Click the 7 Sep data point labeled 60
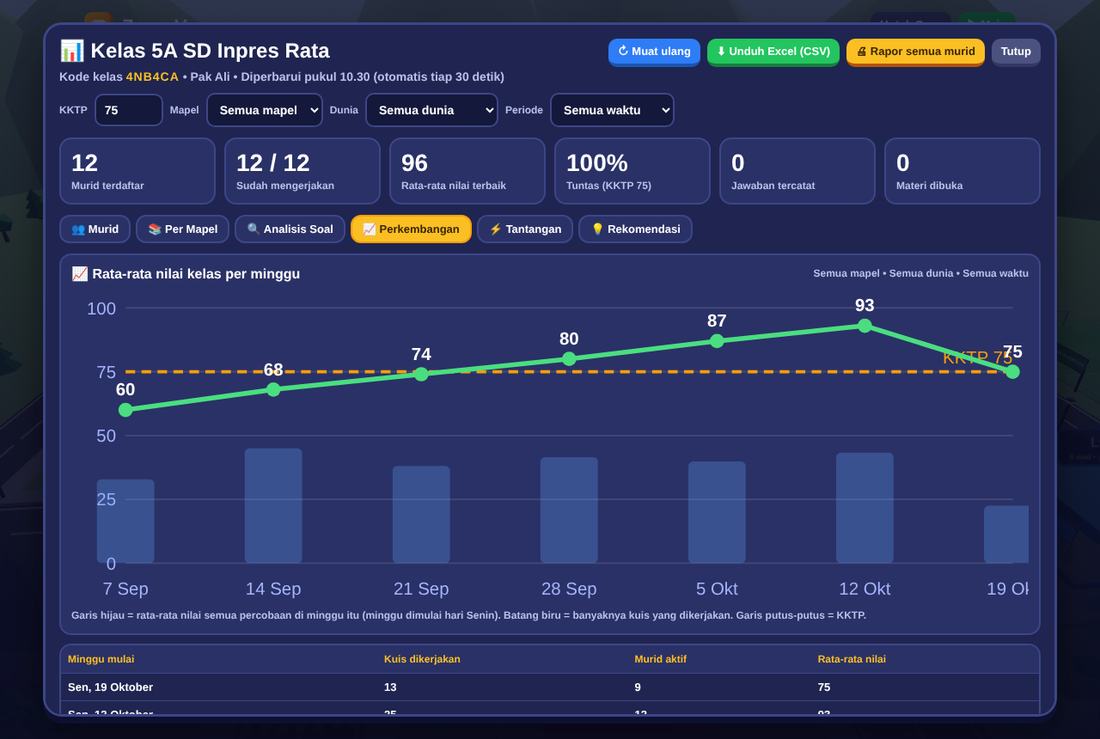The image size is (1100, 739). tap(126, 410)
